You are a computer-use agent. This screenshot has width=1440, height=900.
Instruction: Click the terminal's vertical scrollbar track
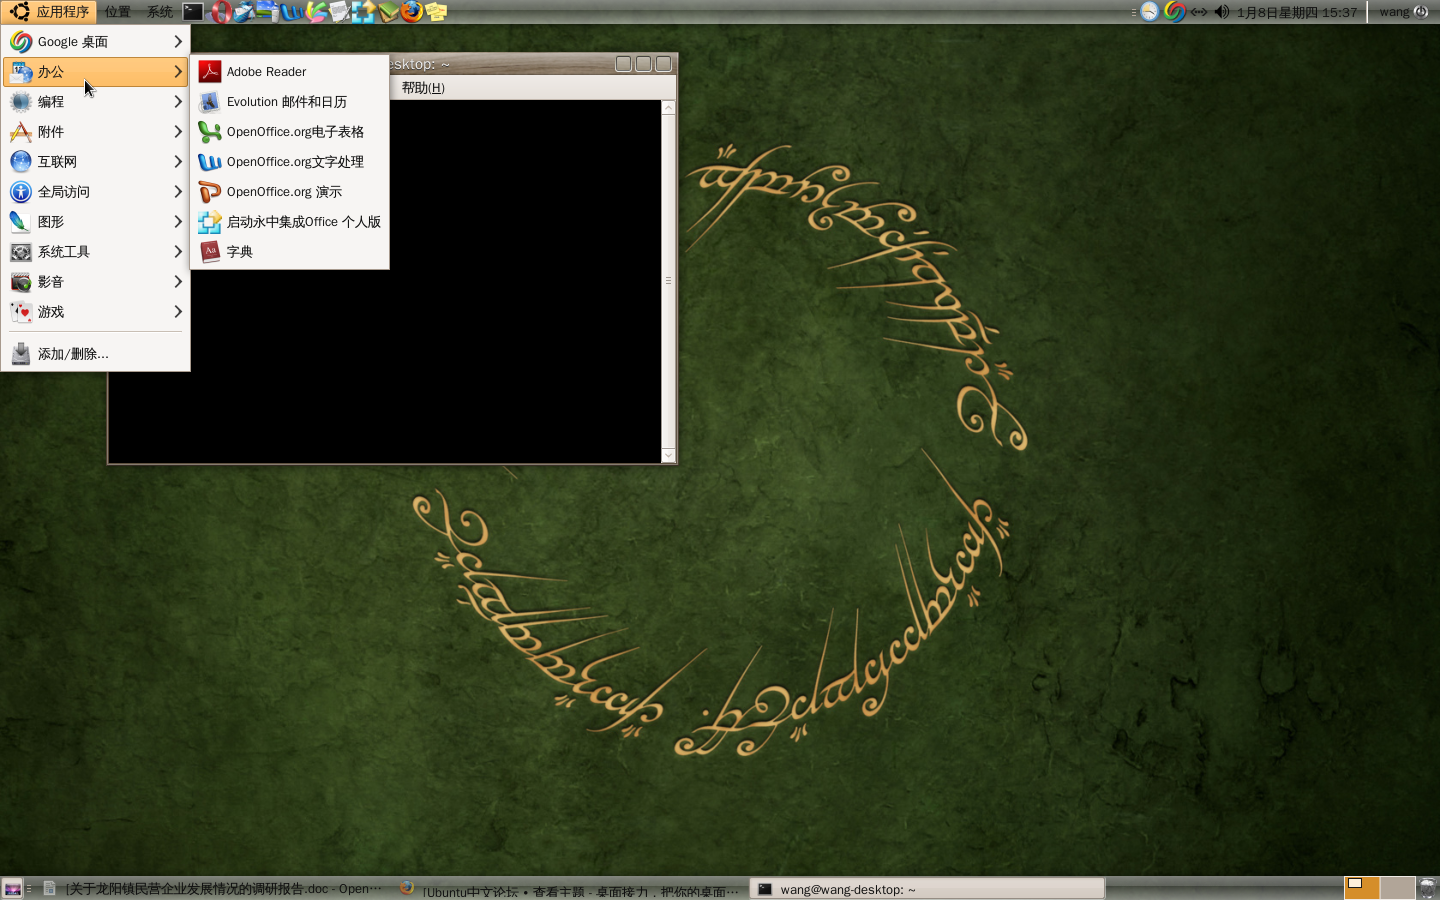tap(668, 281)
